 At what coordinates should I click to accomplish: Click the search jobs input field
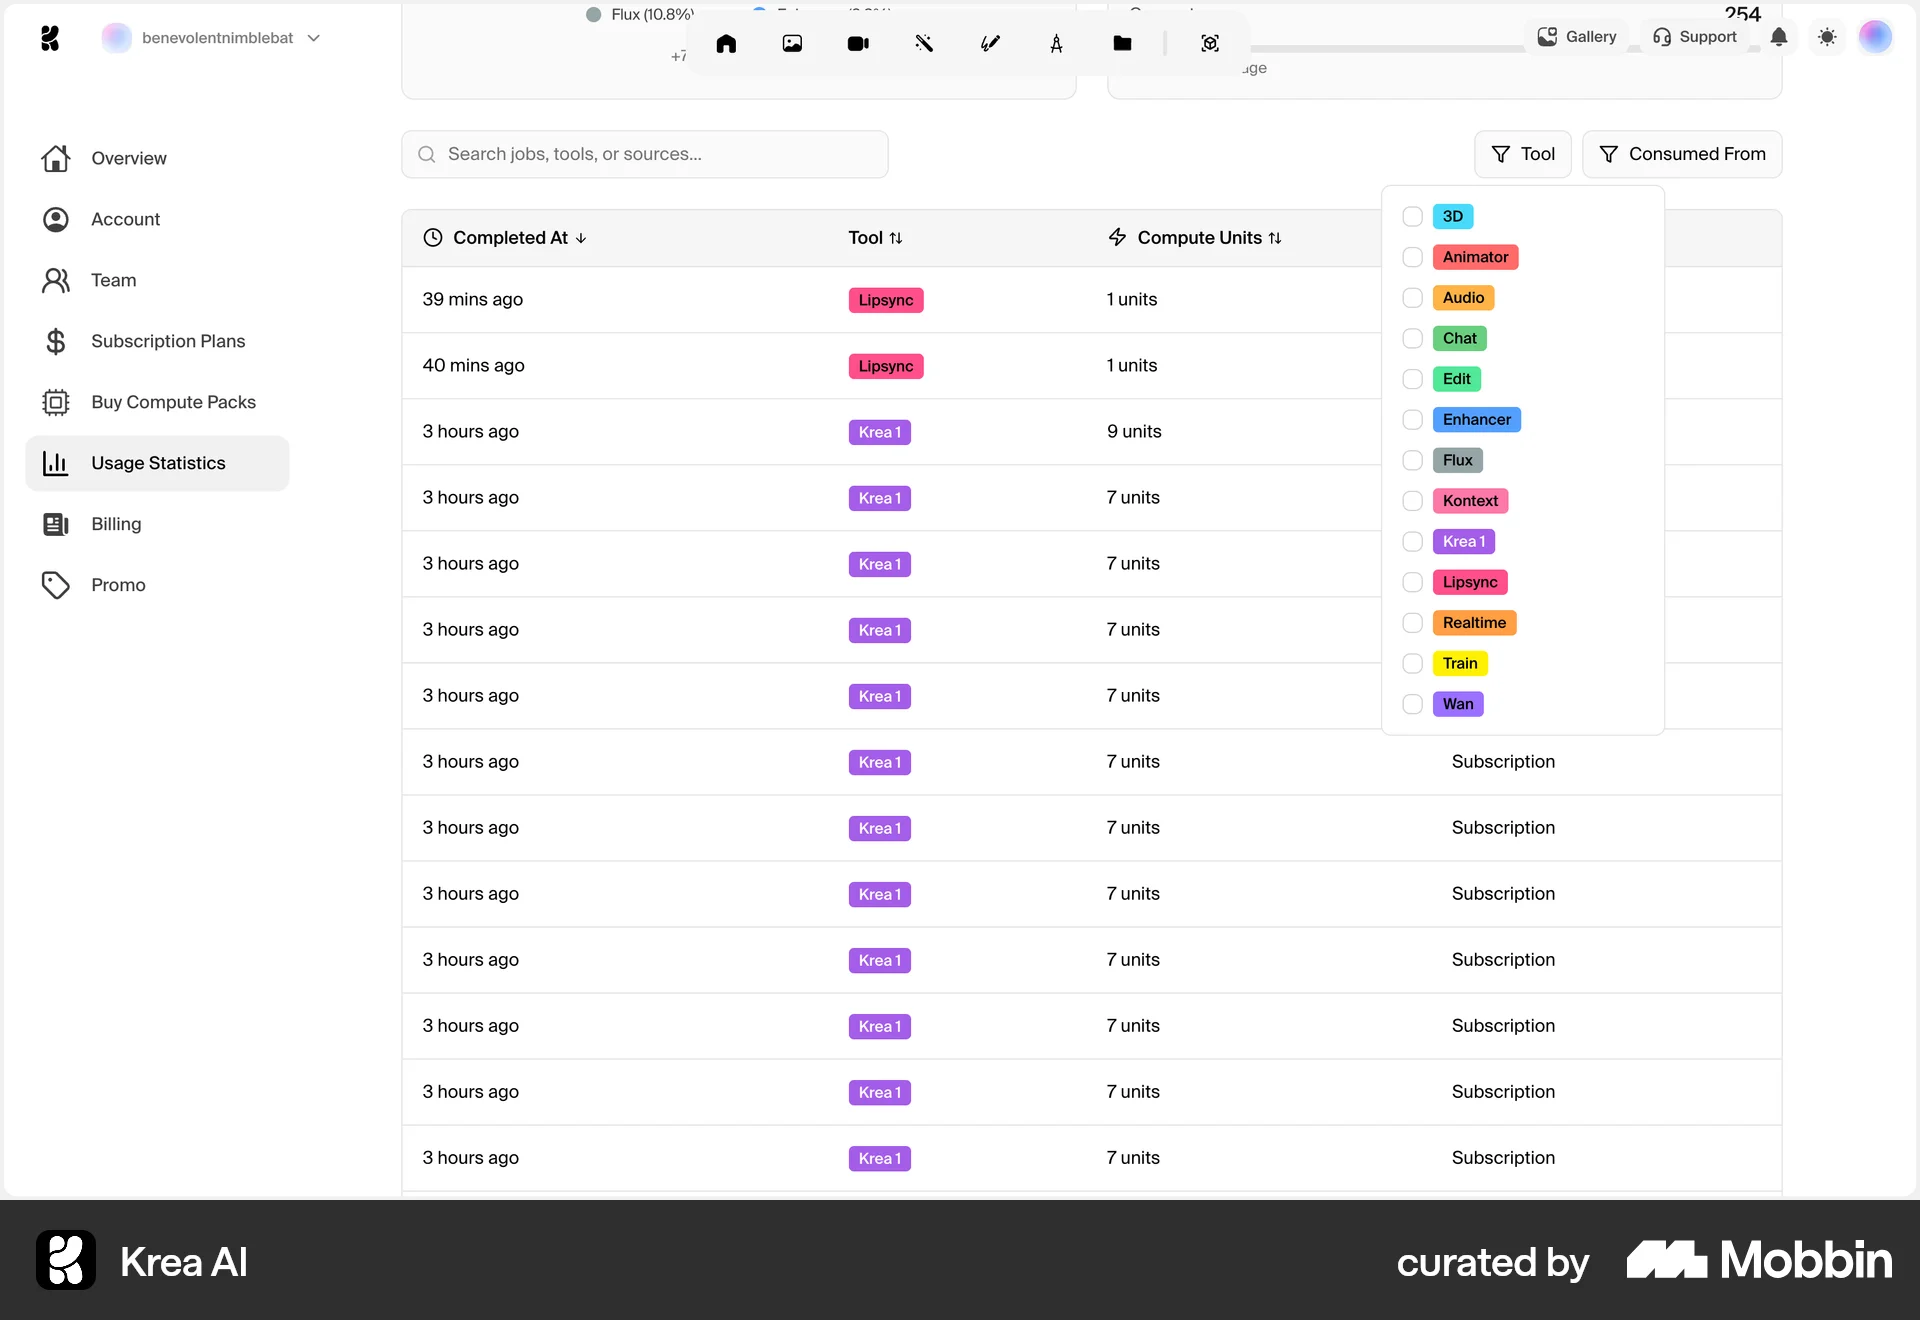pos(645,154)
